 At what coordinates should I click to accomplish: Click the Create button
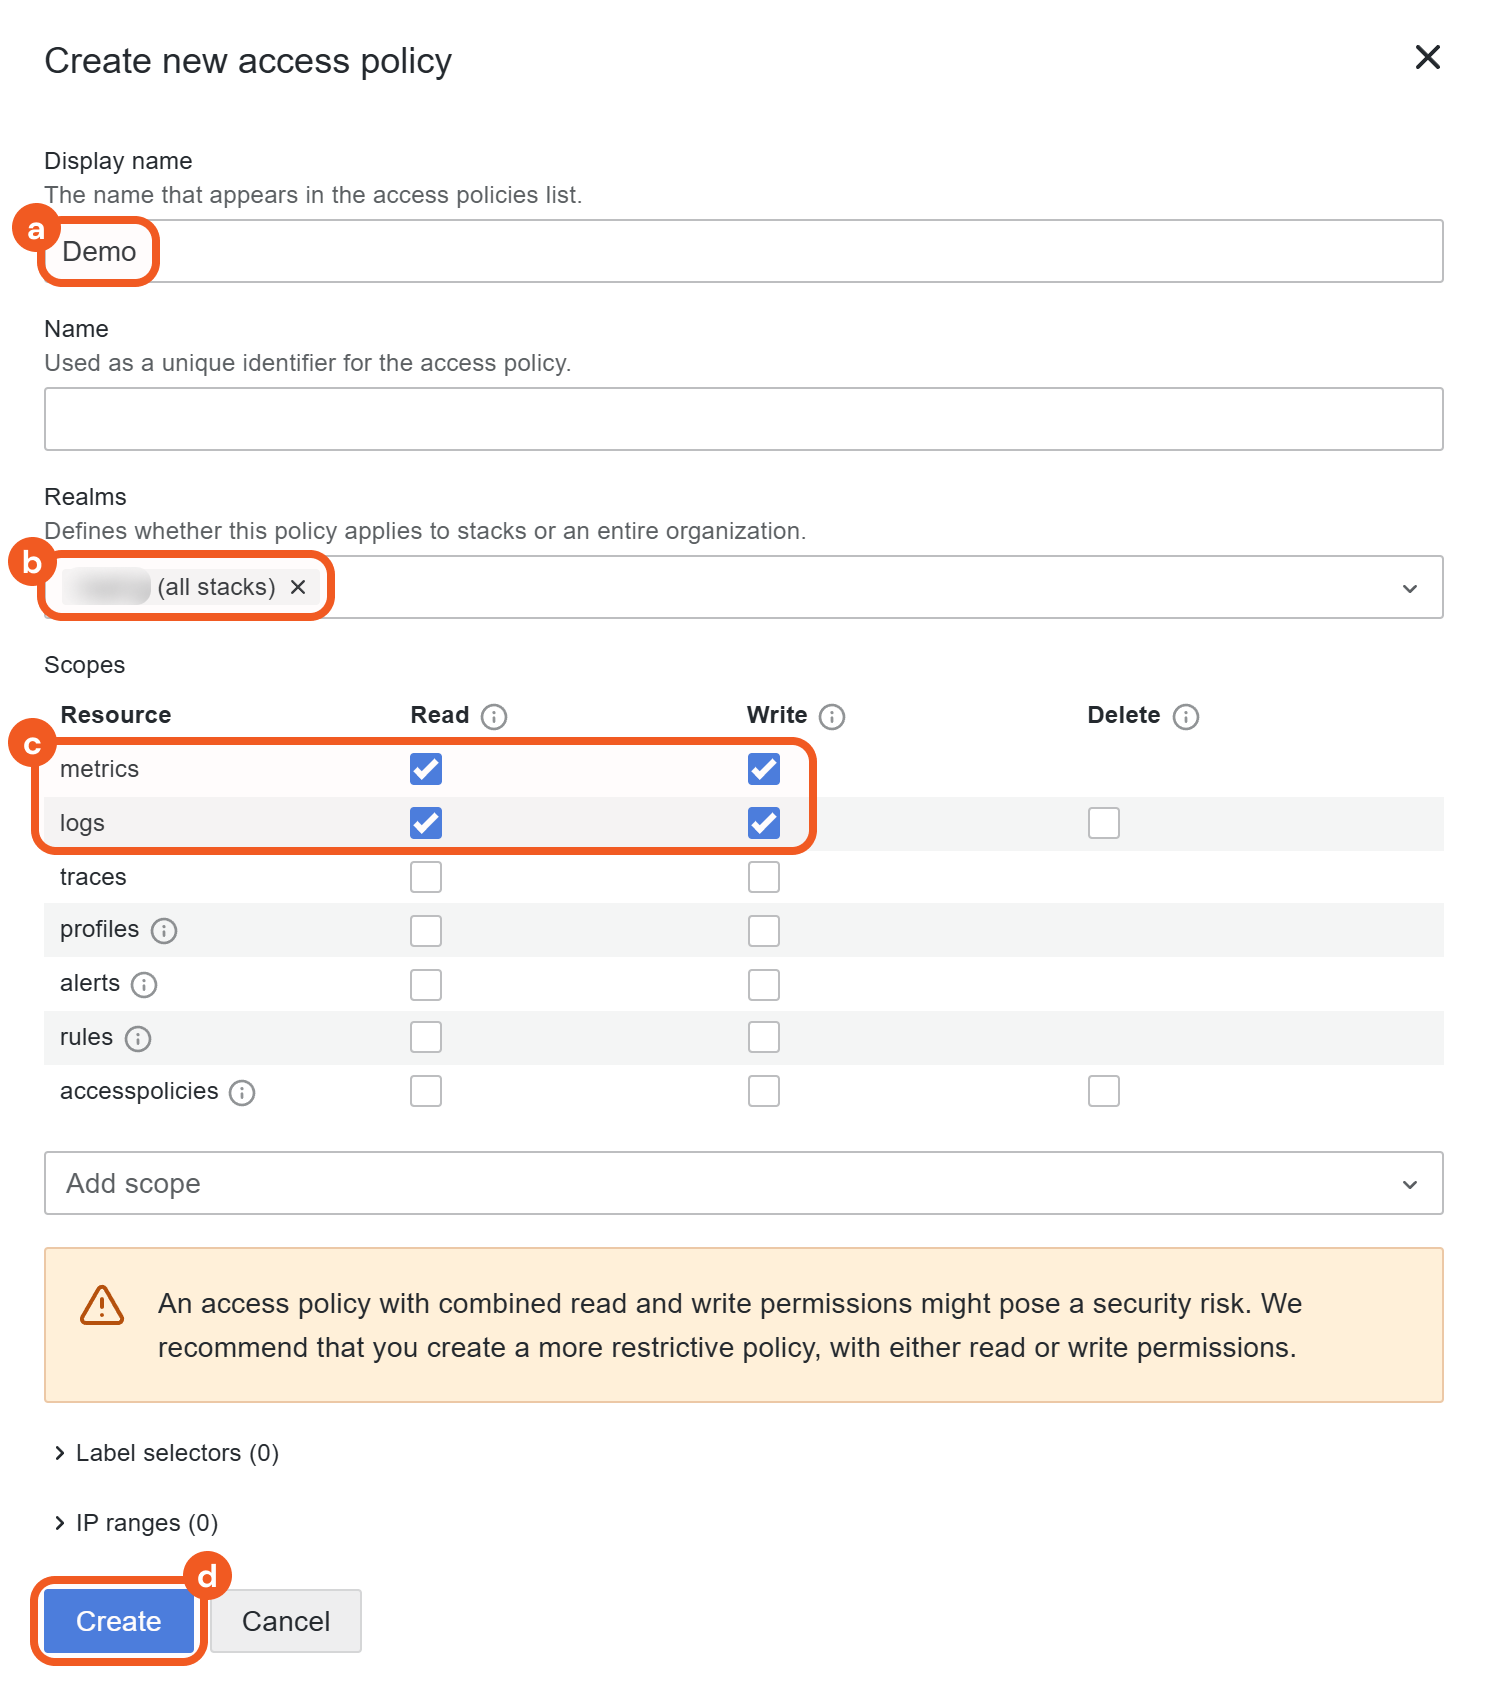119,1621
